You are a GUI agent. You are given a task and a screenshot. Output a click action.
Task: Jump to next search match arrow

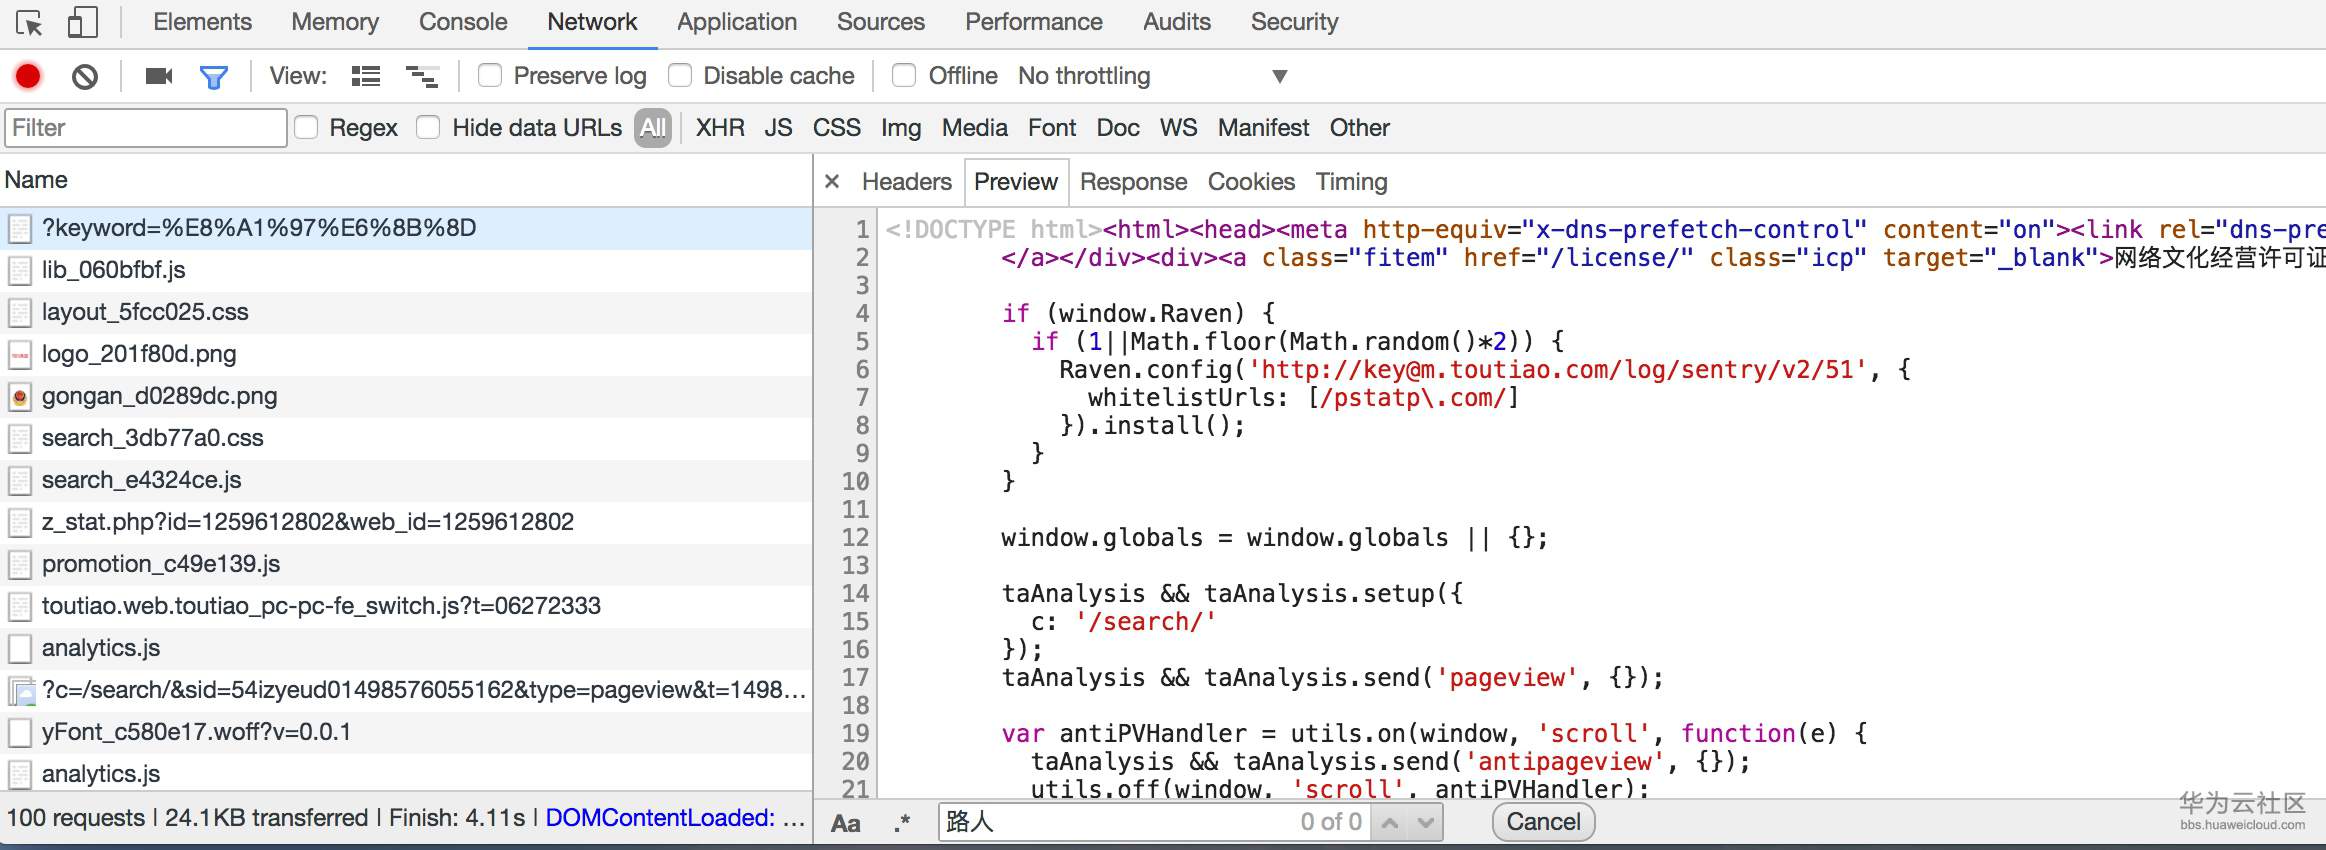point(1426,822)
